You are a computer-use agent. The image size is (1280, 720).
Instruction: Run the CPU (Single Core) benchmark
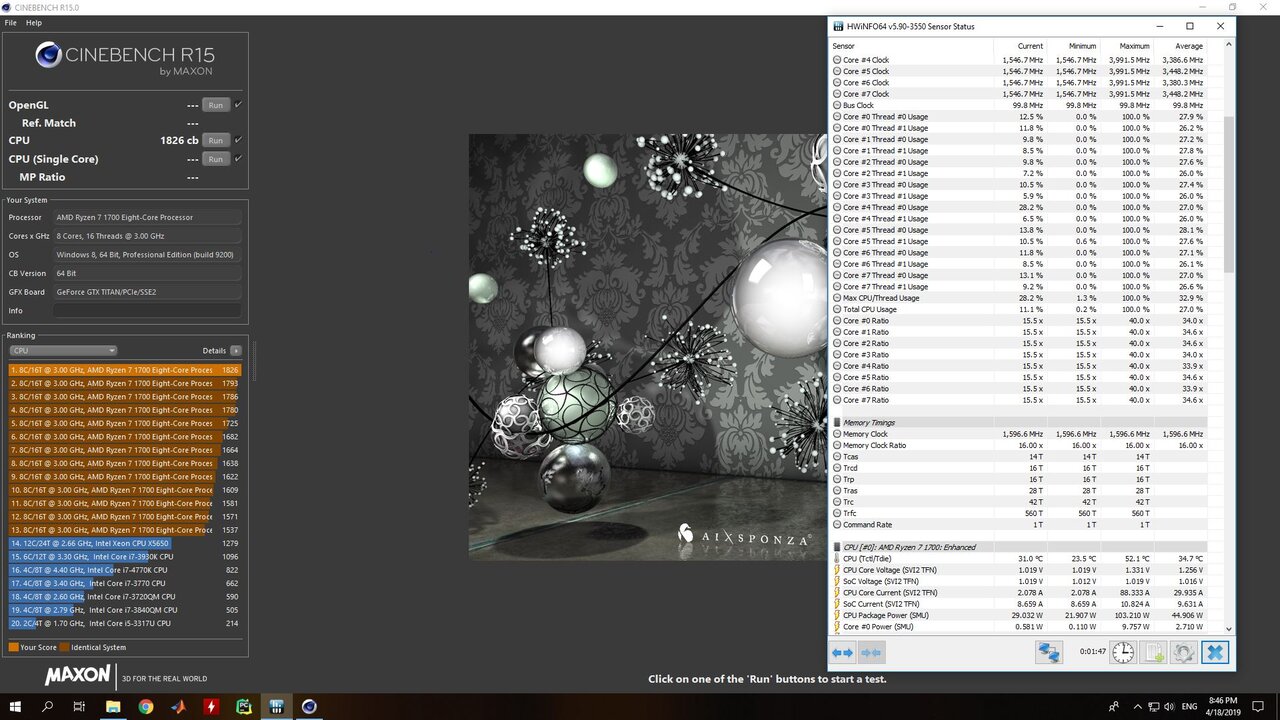(215, 158)
